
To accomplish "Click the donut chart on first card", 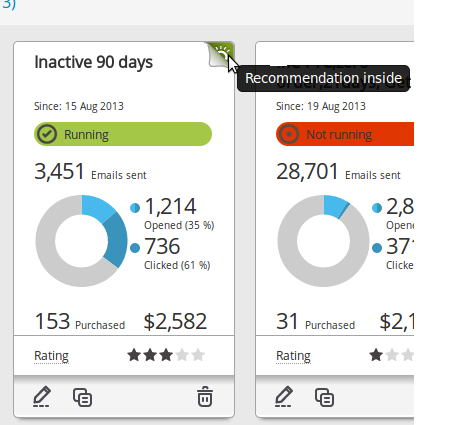I will [81, 241].
